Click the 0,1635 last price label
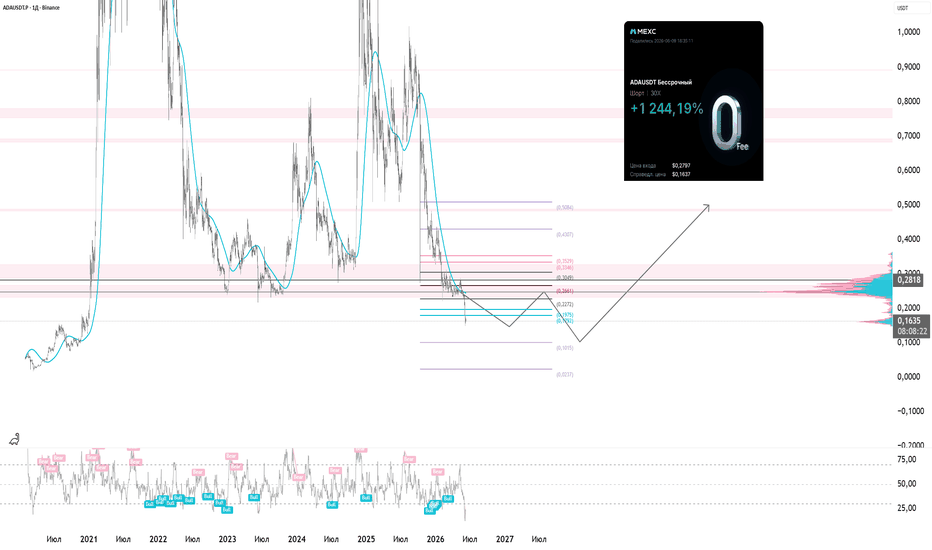 pos(909,321)
